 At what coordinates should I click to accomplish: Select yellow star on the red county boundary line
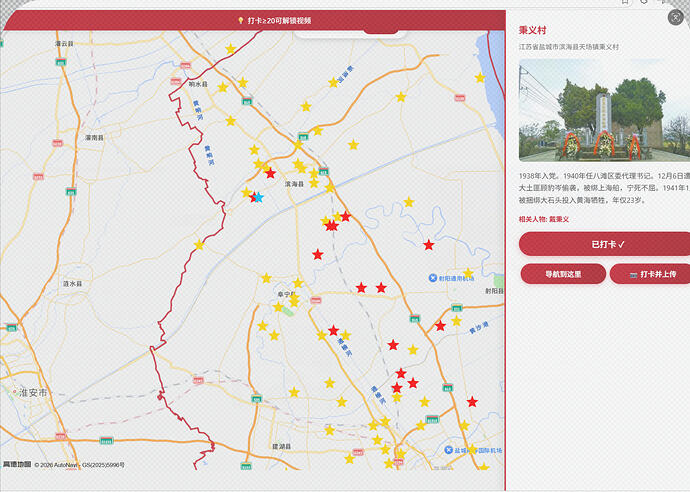199,245
